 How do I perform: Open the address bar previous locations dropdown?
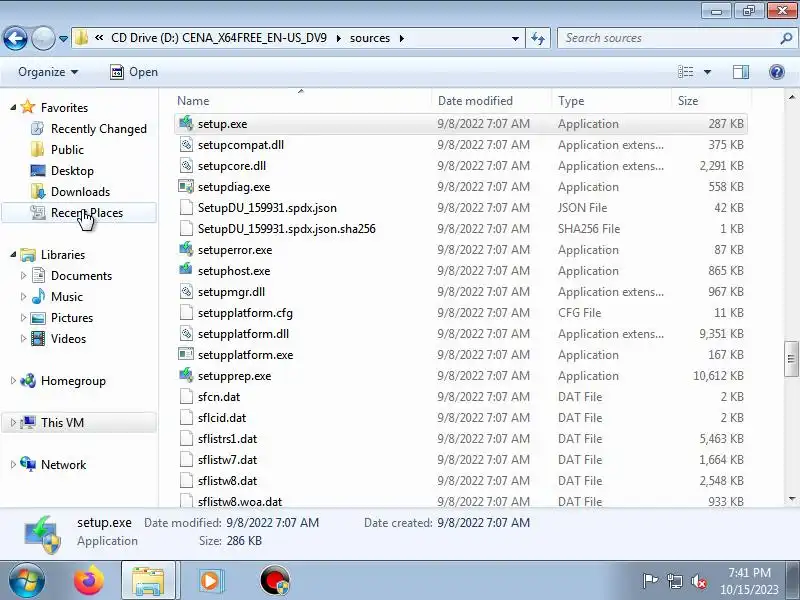click(x=515, y=38)
